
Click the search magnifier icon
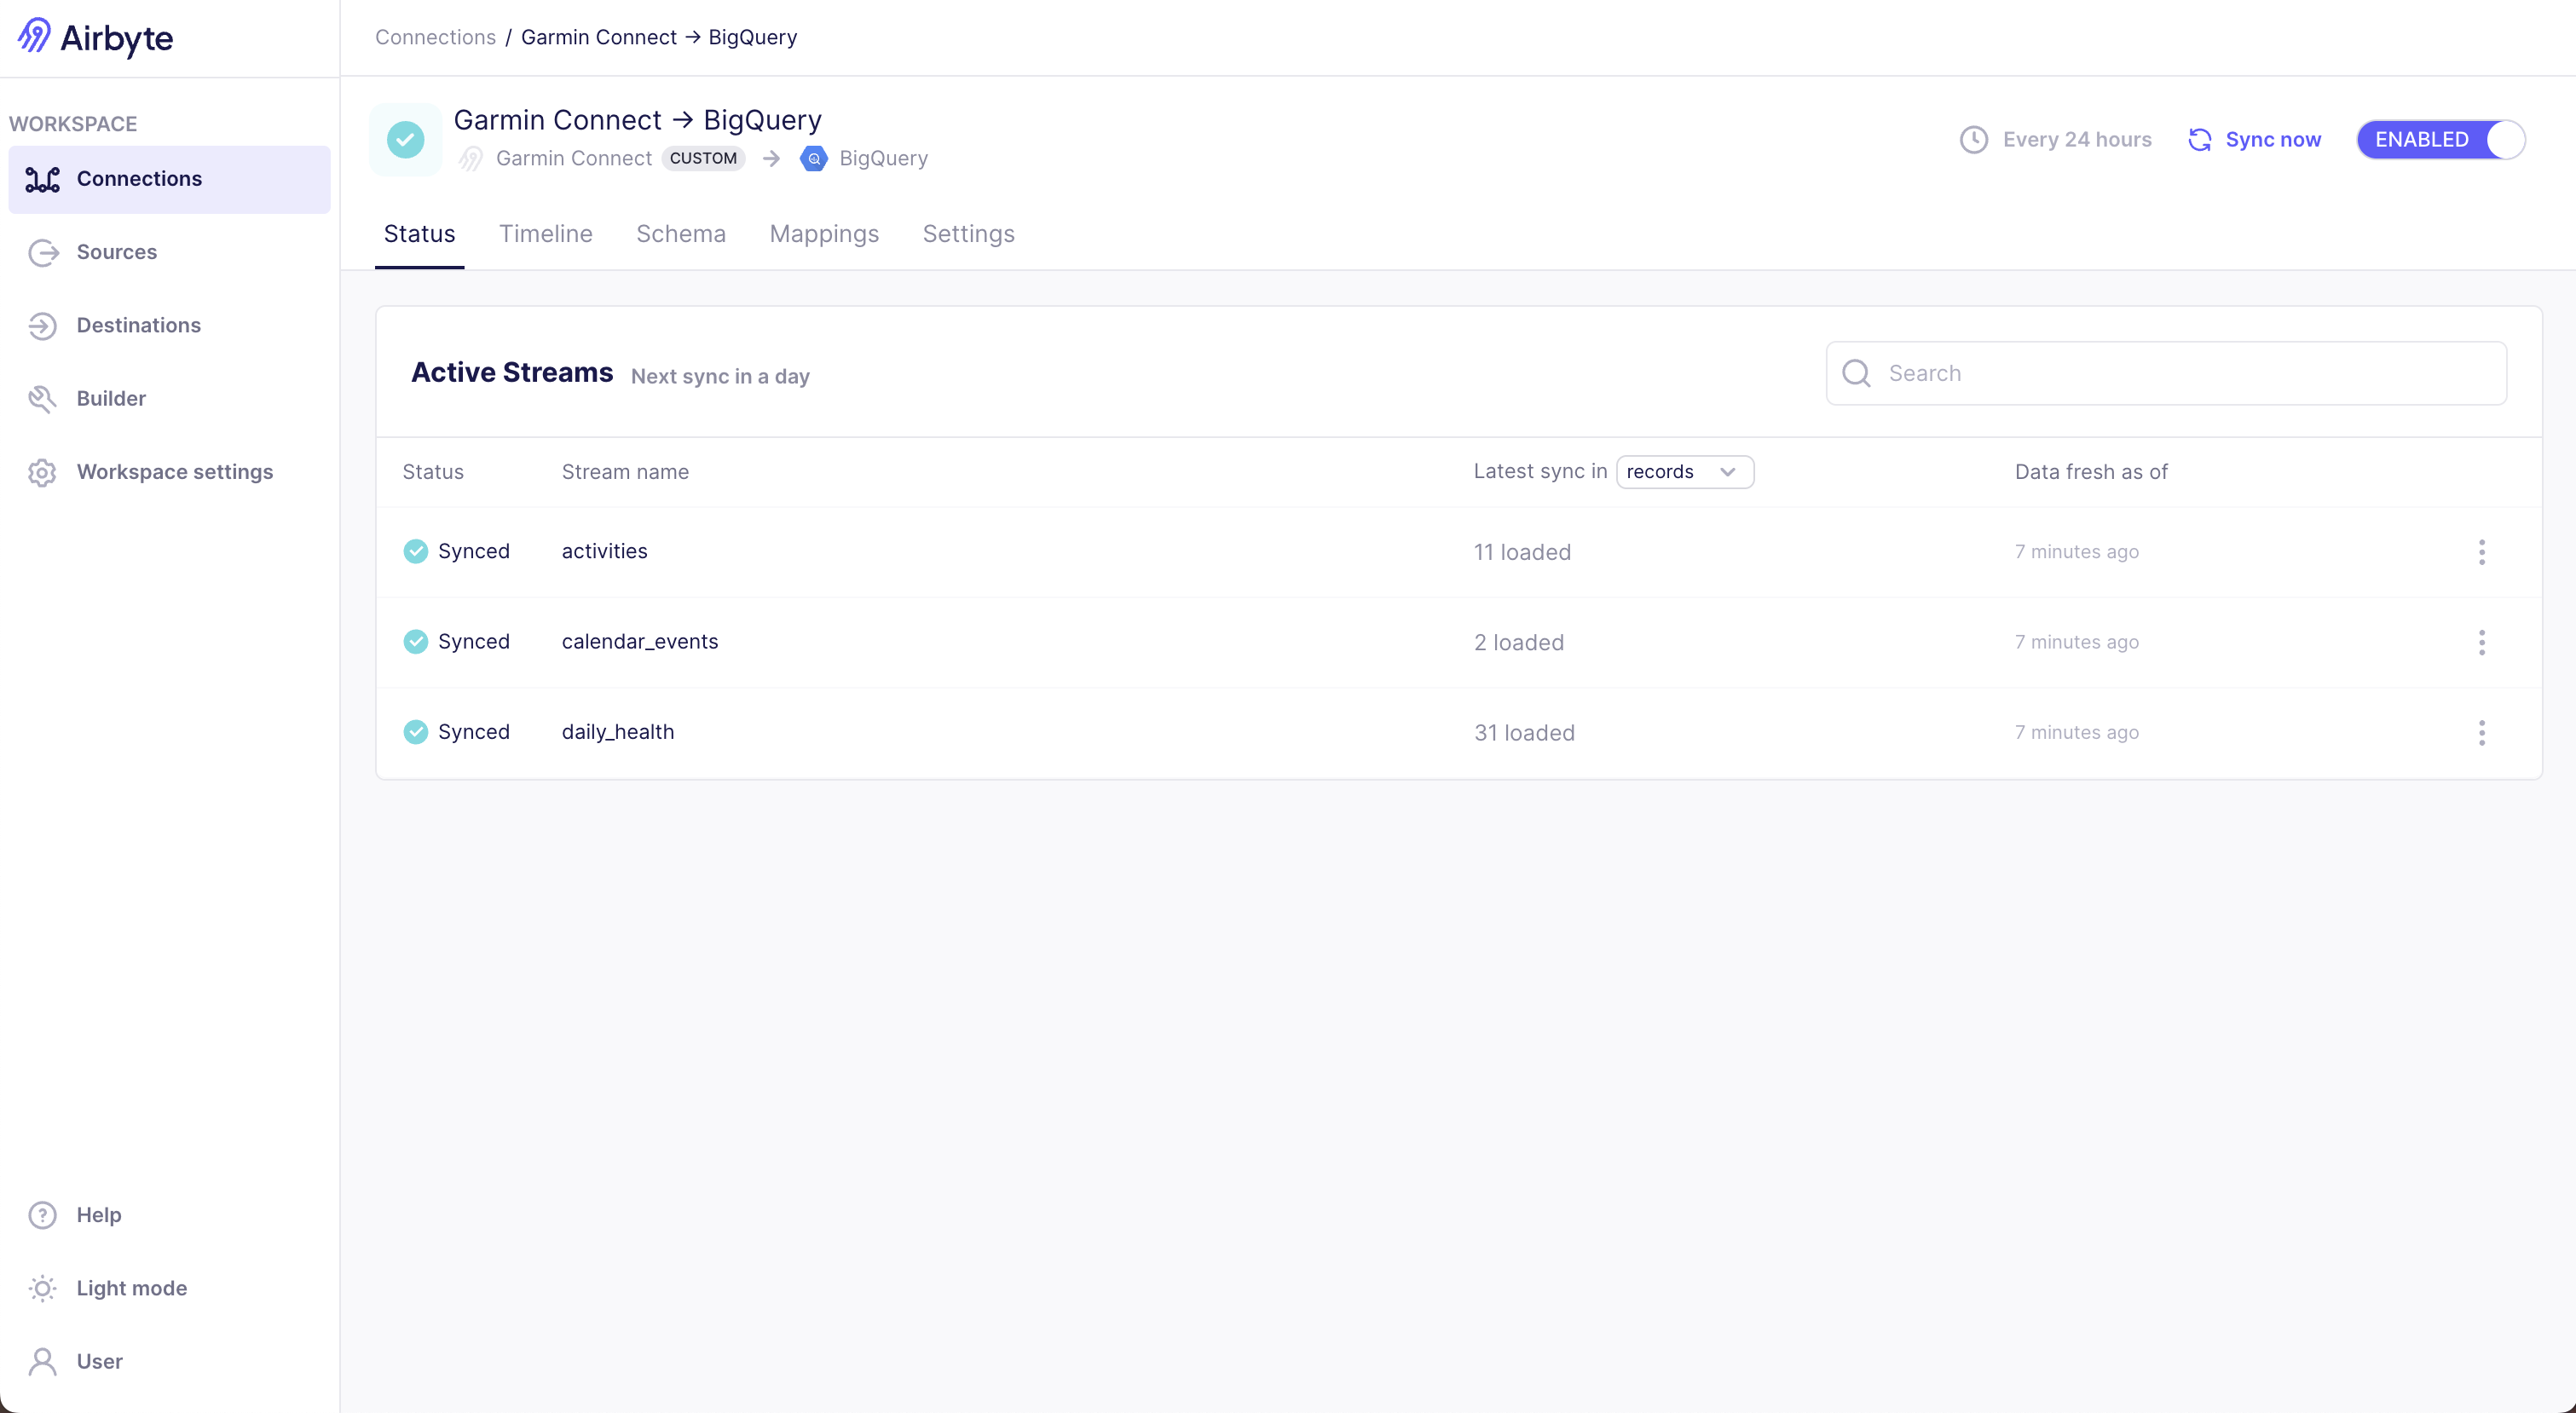(x=1857, y=373)
